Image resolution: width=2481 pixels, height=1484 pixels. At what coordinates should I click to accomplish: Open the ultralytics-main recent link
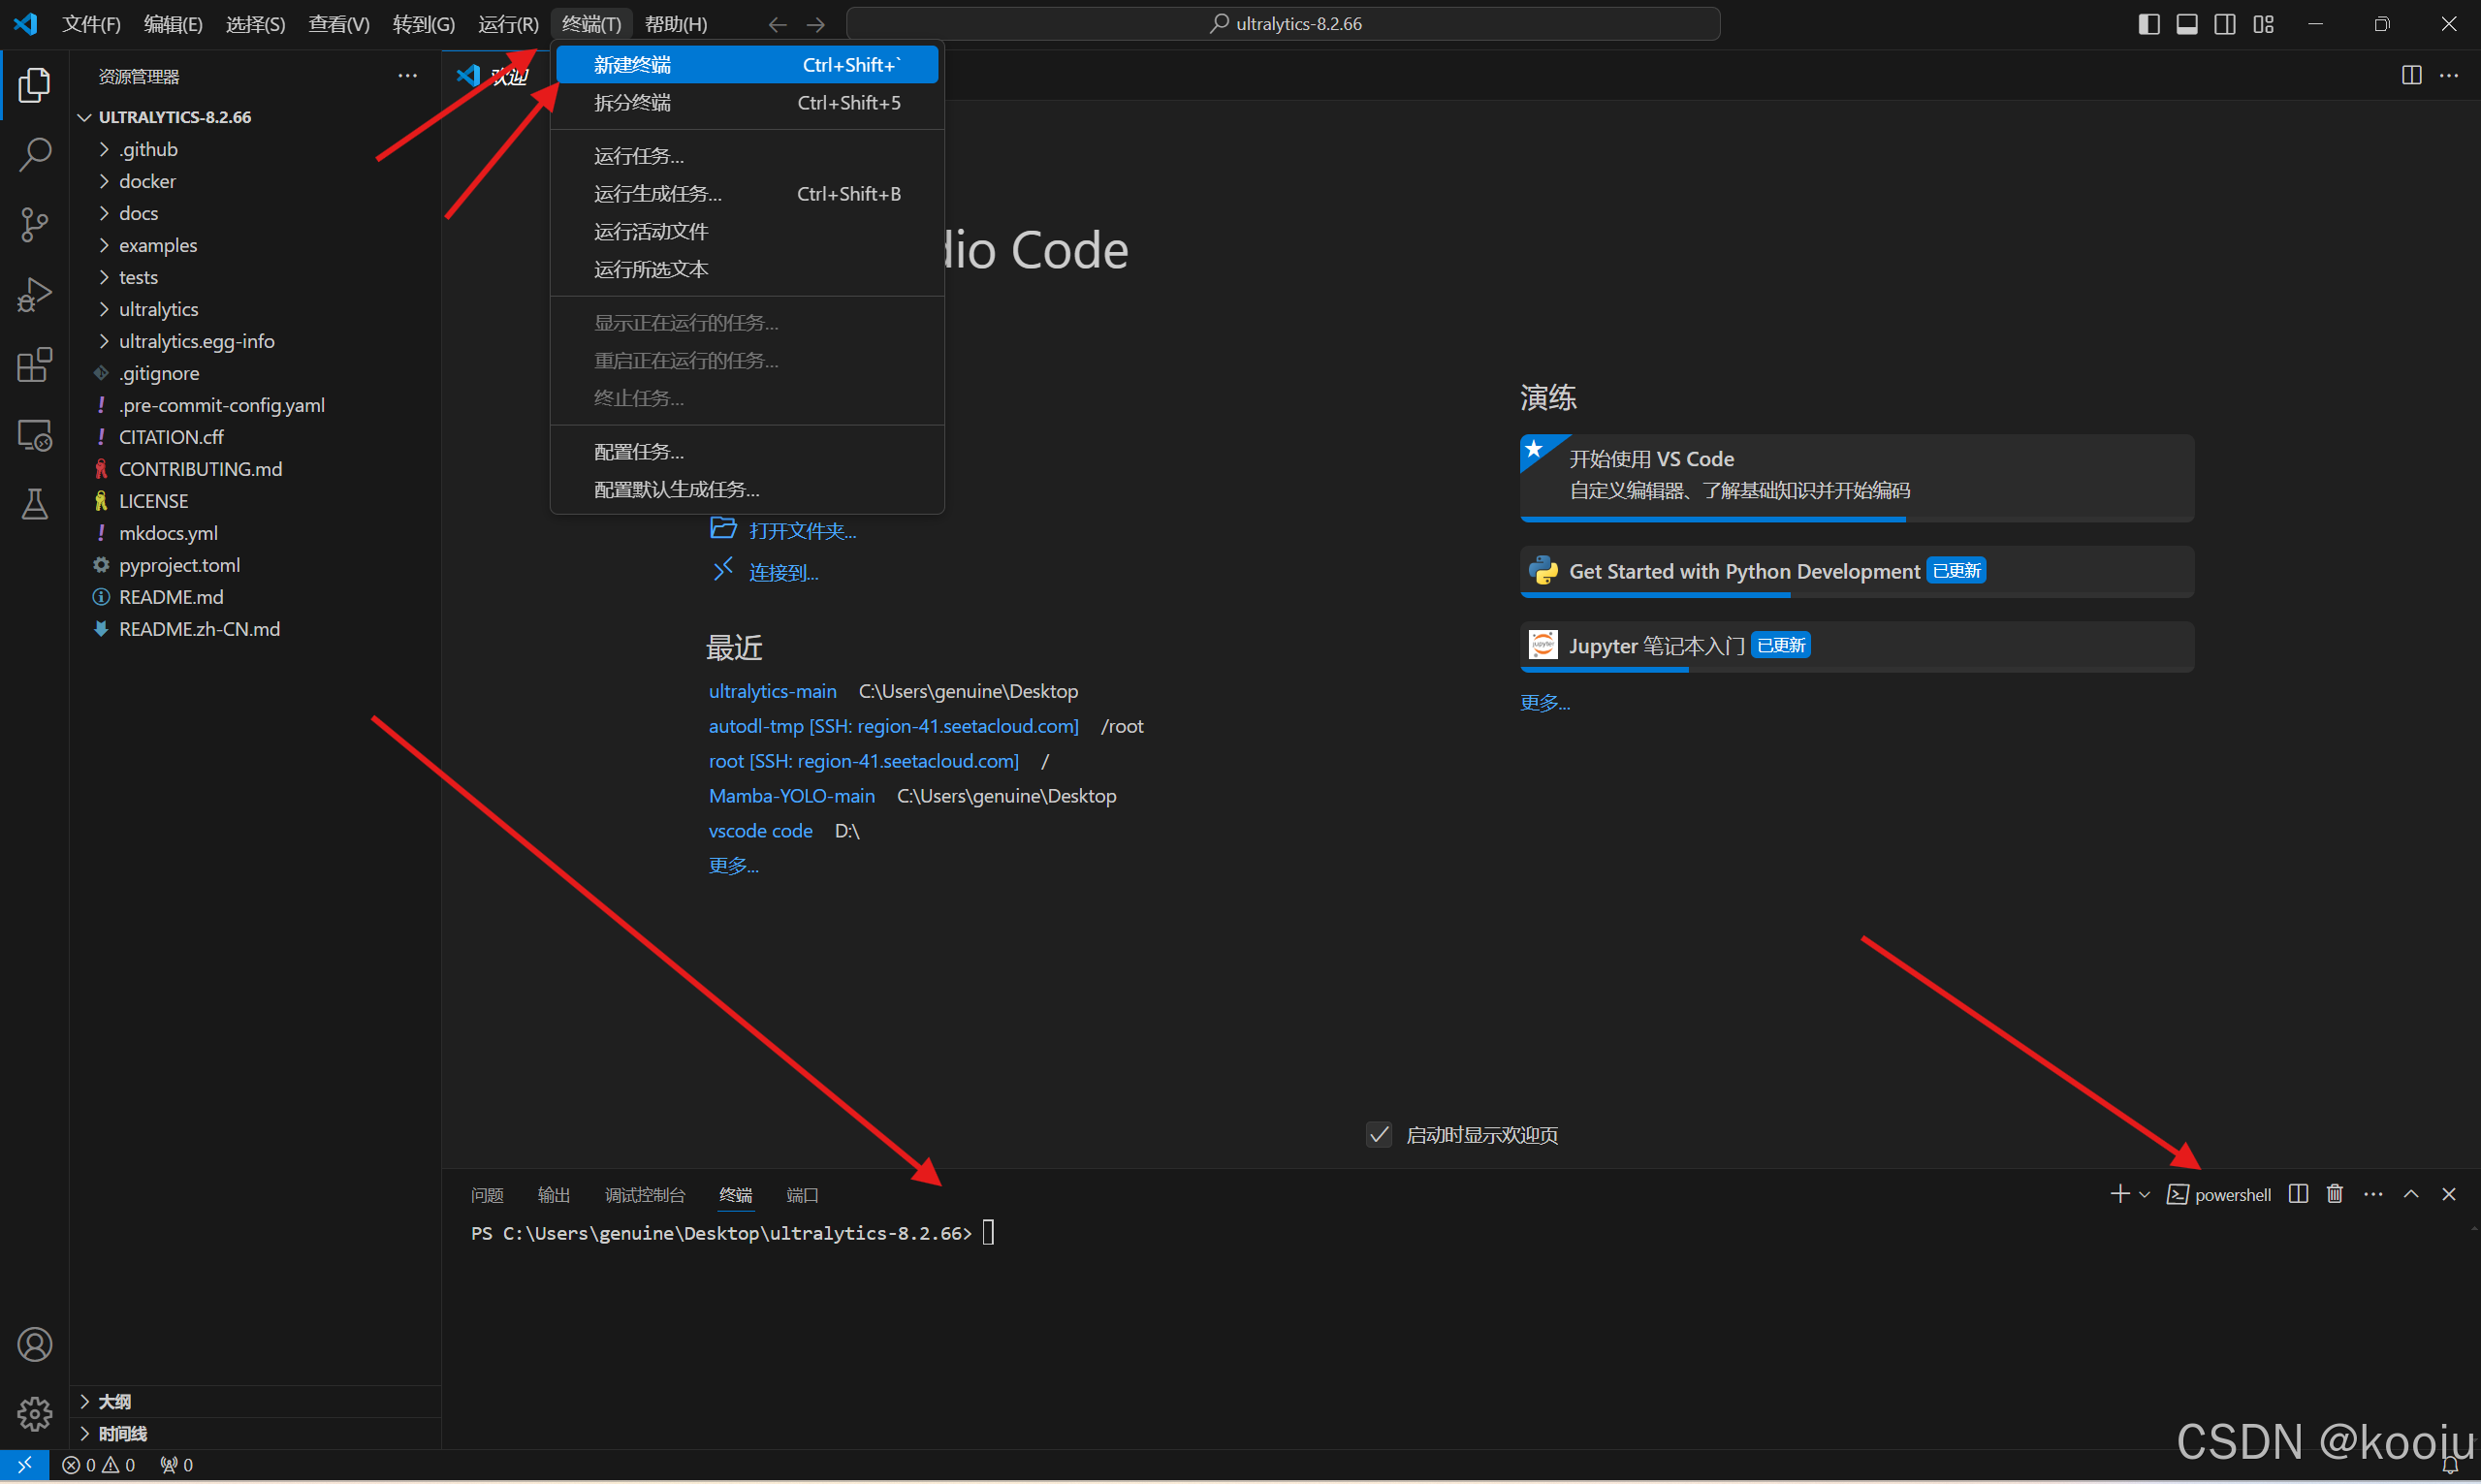point(772,691)
